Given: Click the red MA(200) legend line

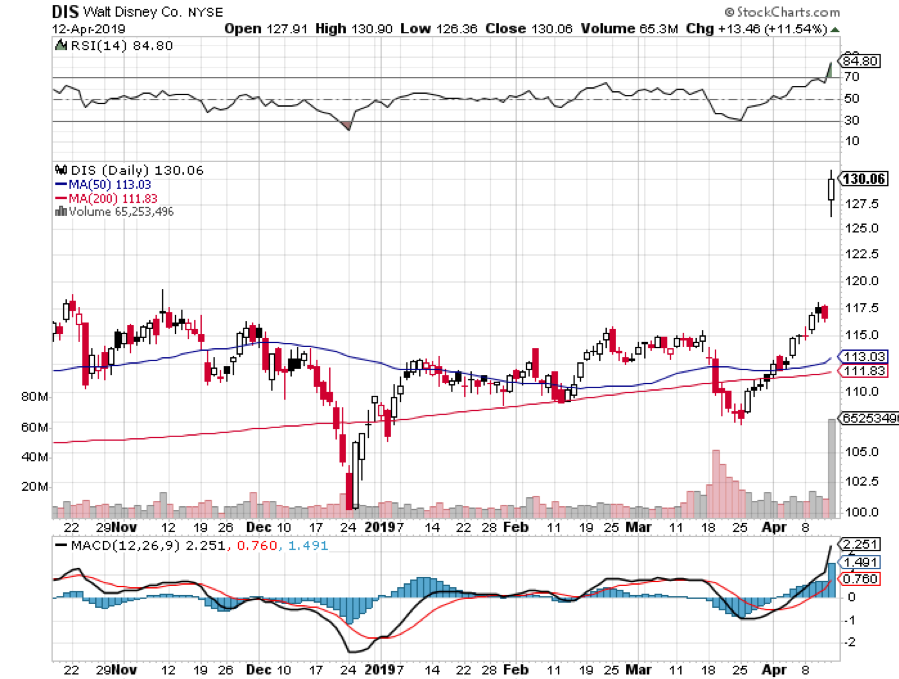Looking at the screenshot, I should point(61,198).
